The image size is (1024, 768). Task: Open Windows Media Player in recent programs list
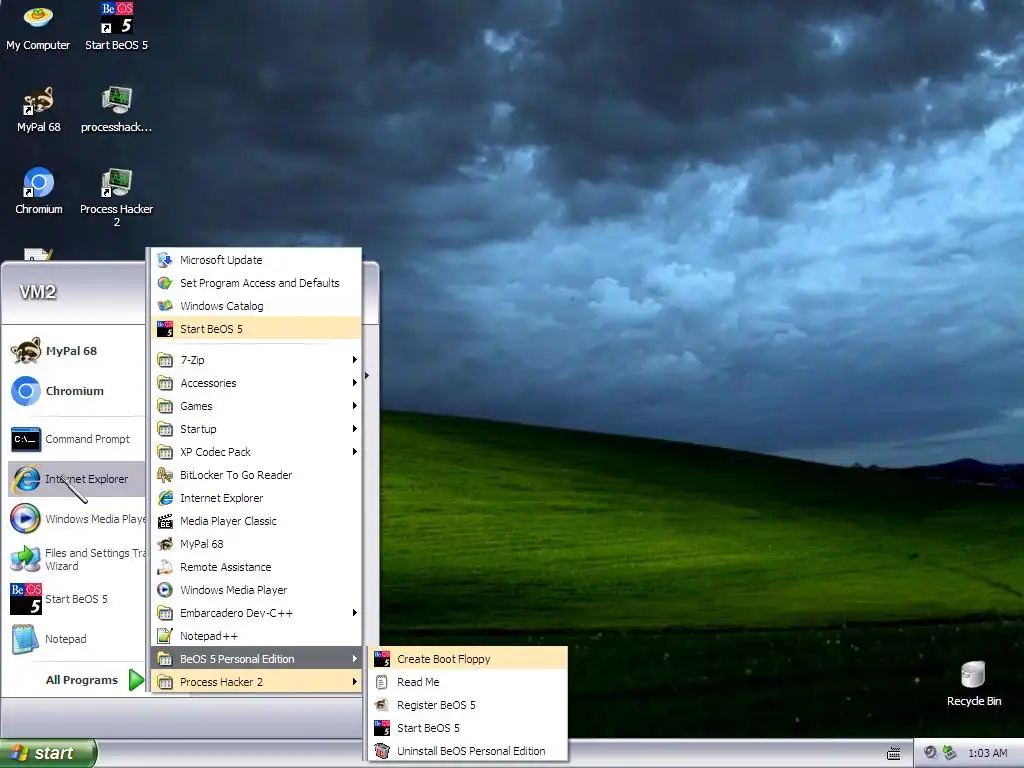tap(76, 519)
